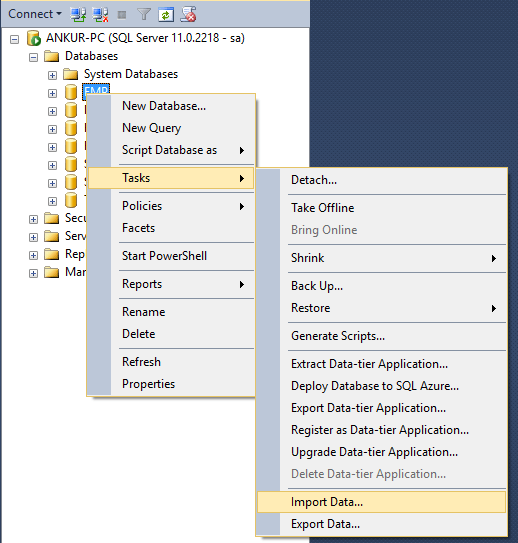Choose Generate Scripts...
This screenshot has height=543, width=518.
click(382, 336)
